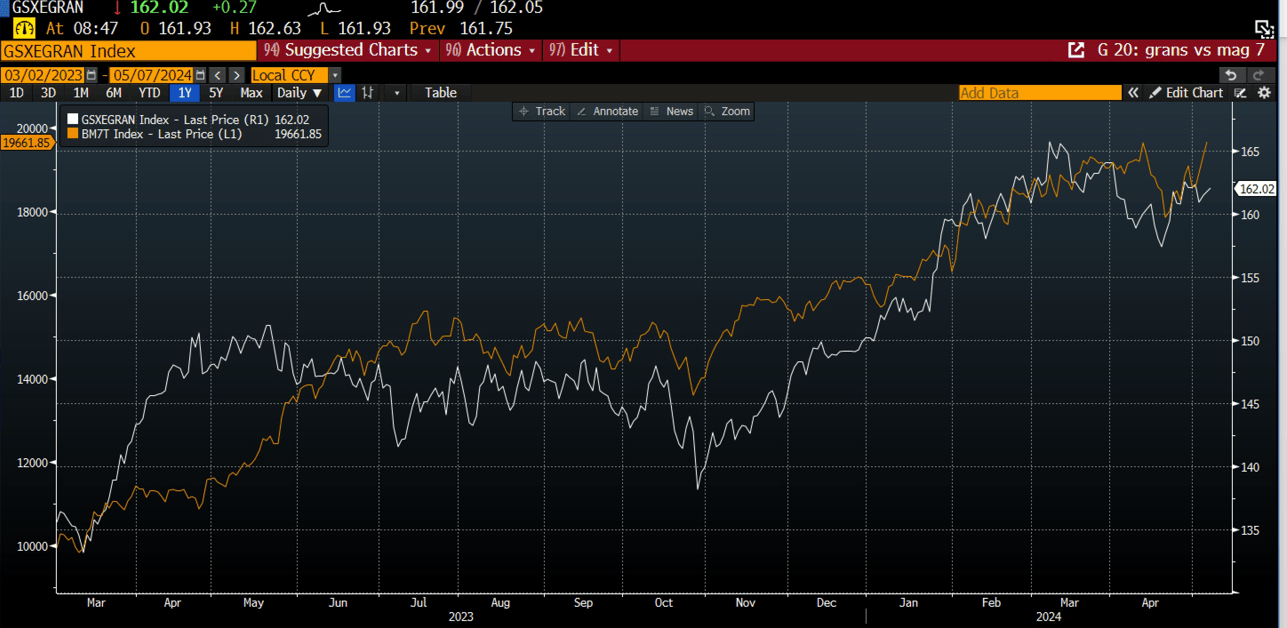Screen dimensions: 1287x628
Task: Toggle the Zoom mode
Action: point(727,111)
